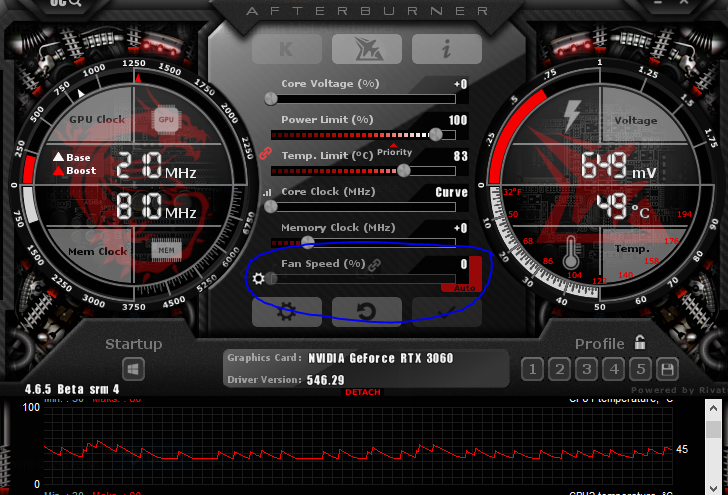Click the MEM chip icon in clock gauge

[x=166, y=250]
